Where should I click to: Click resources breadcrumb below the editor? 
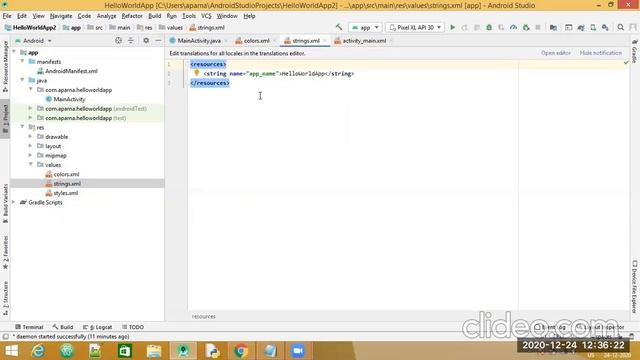[x=204, y=316]
